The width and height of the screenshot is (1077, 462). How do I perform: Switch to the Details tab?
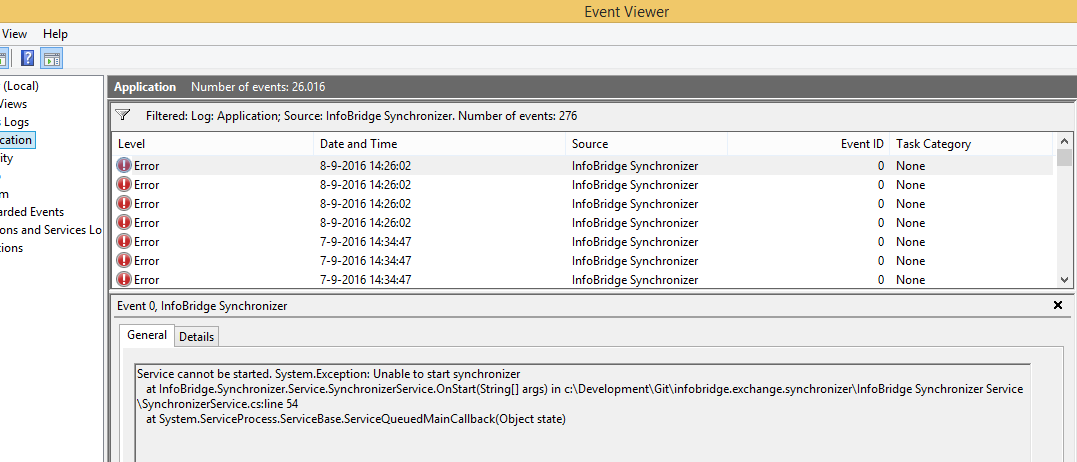coord(196,336)
